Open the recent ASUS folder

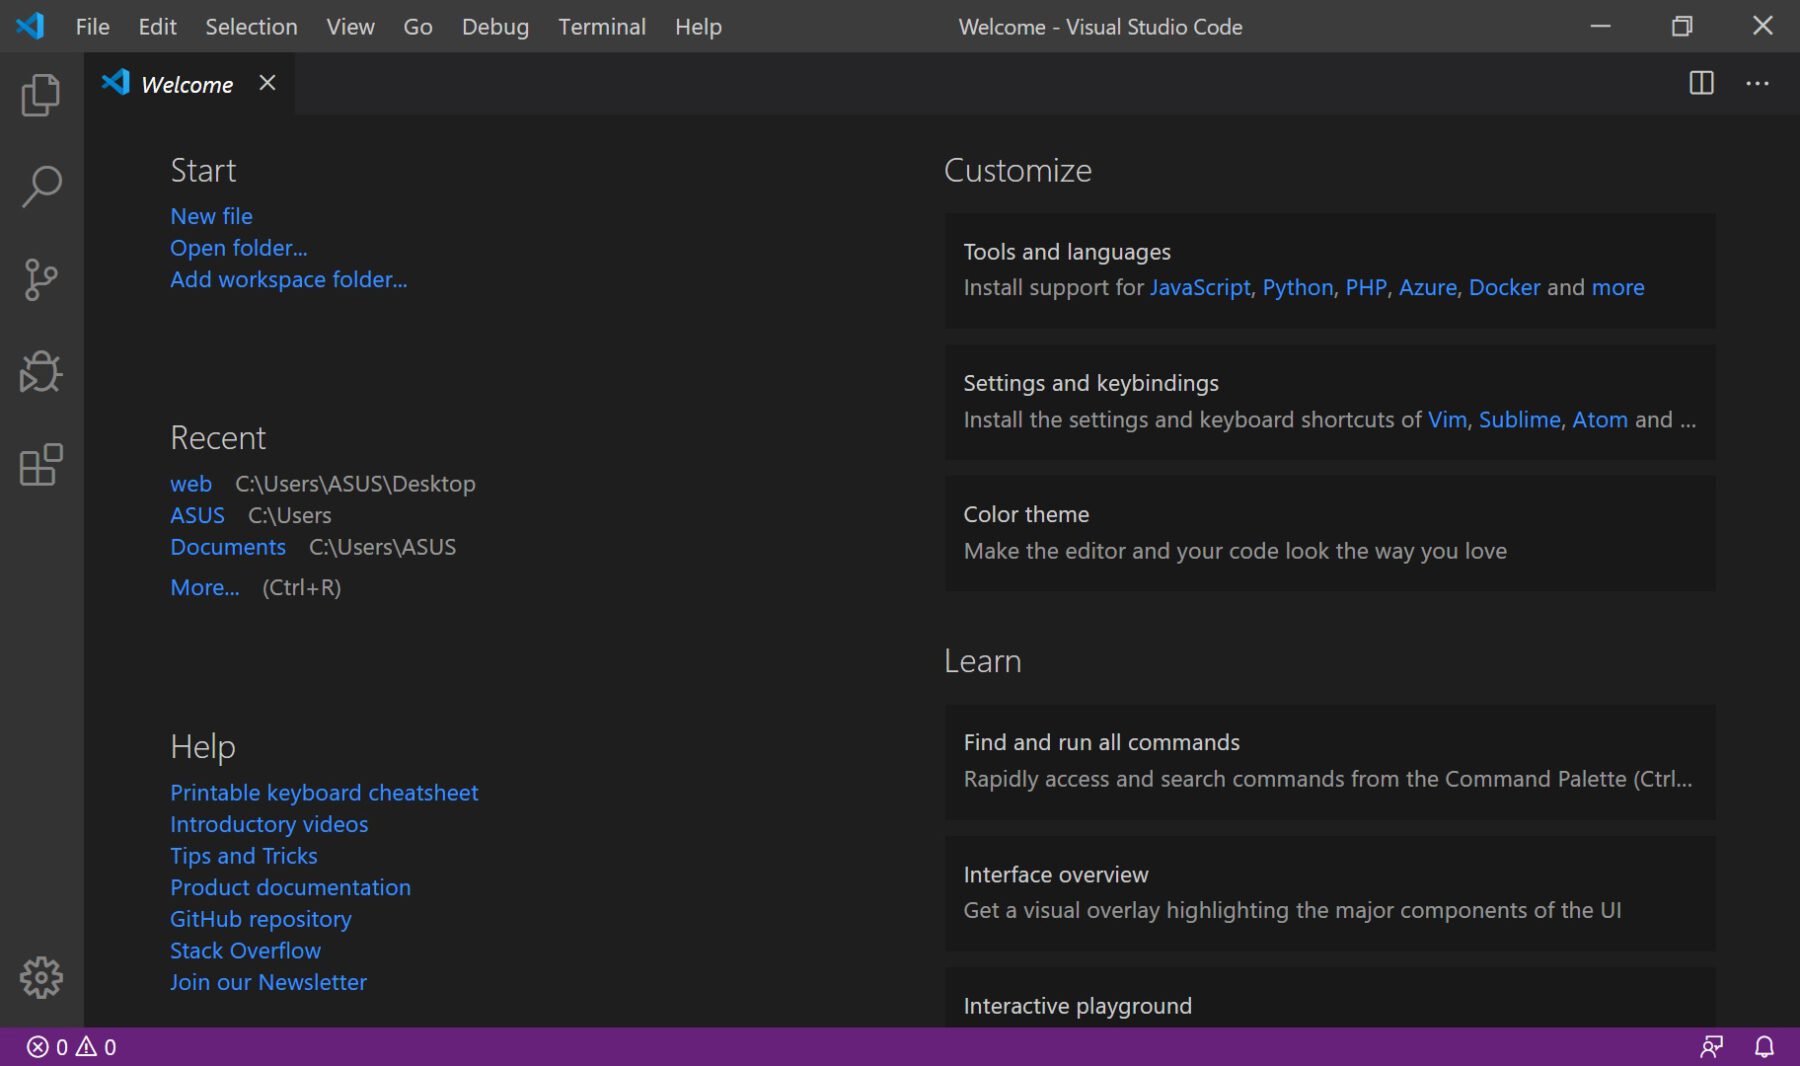tap(197, 516)
